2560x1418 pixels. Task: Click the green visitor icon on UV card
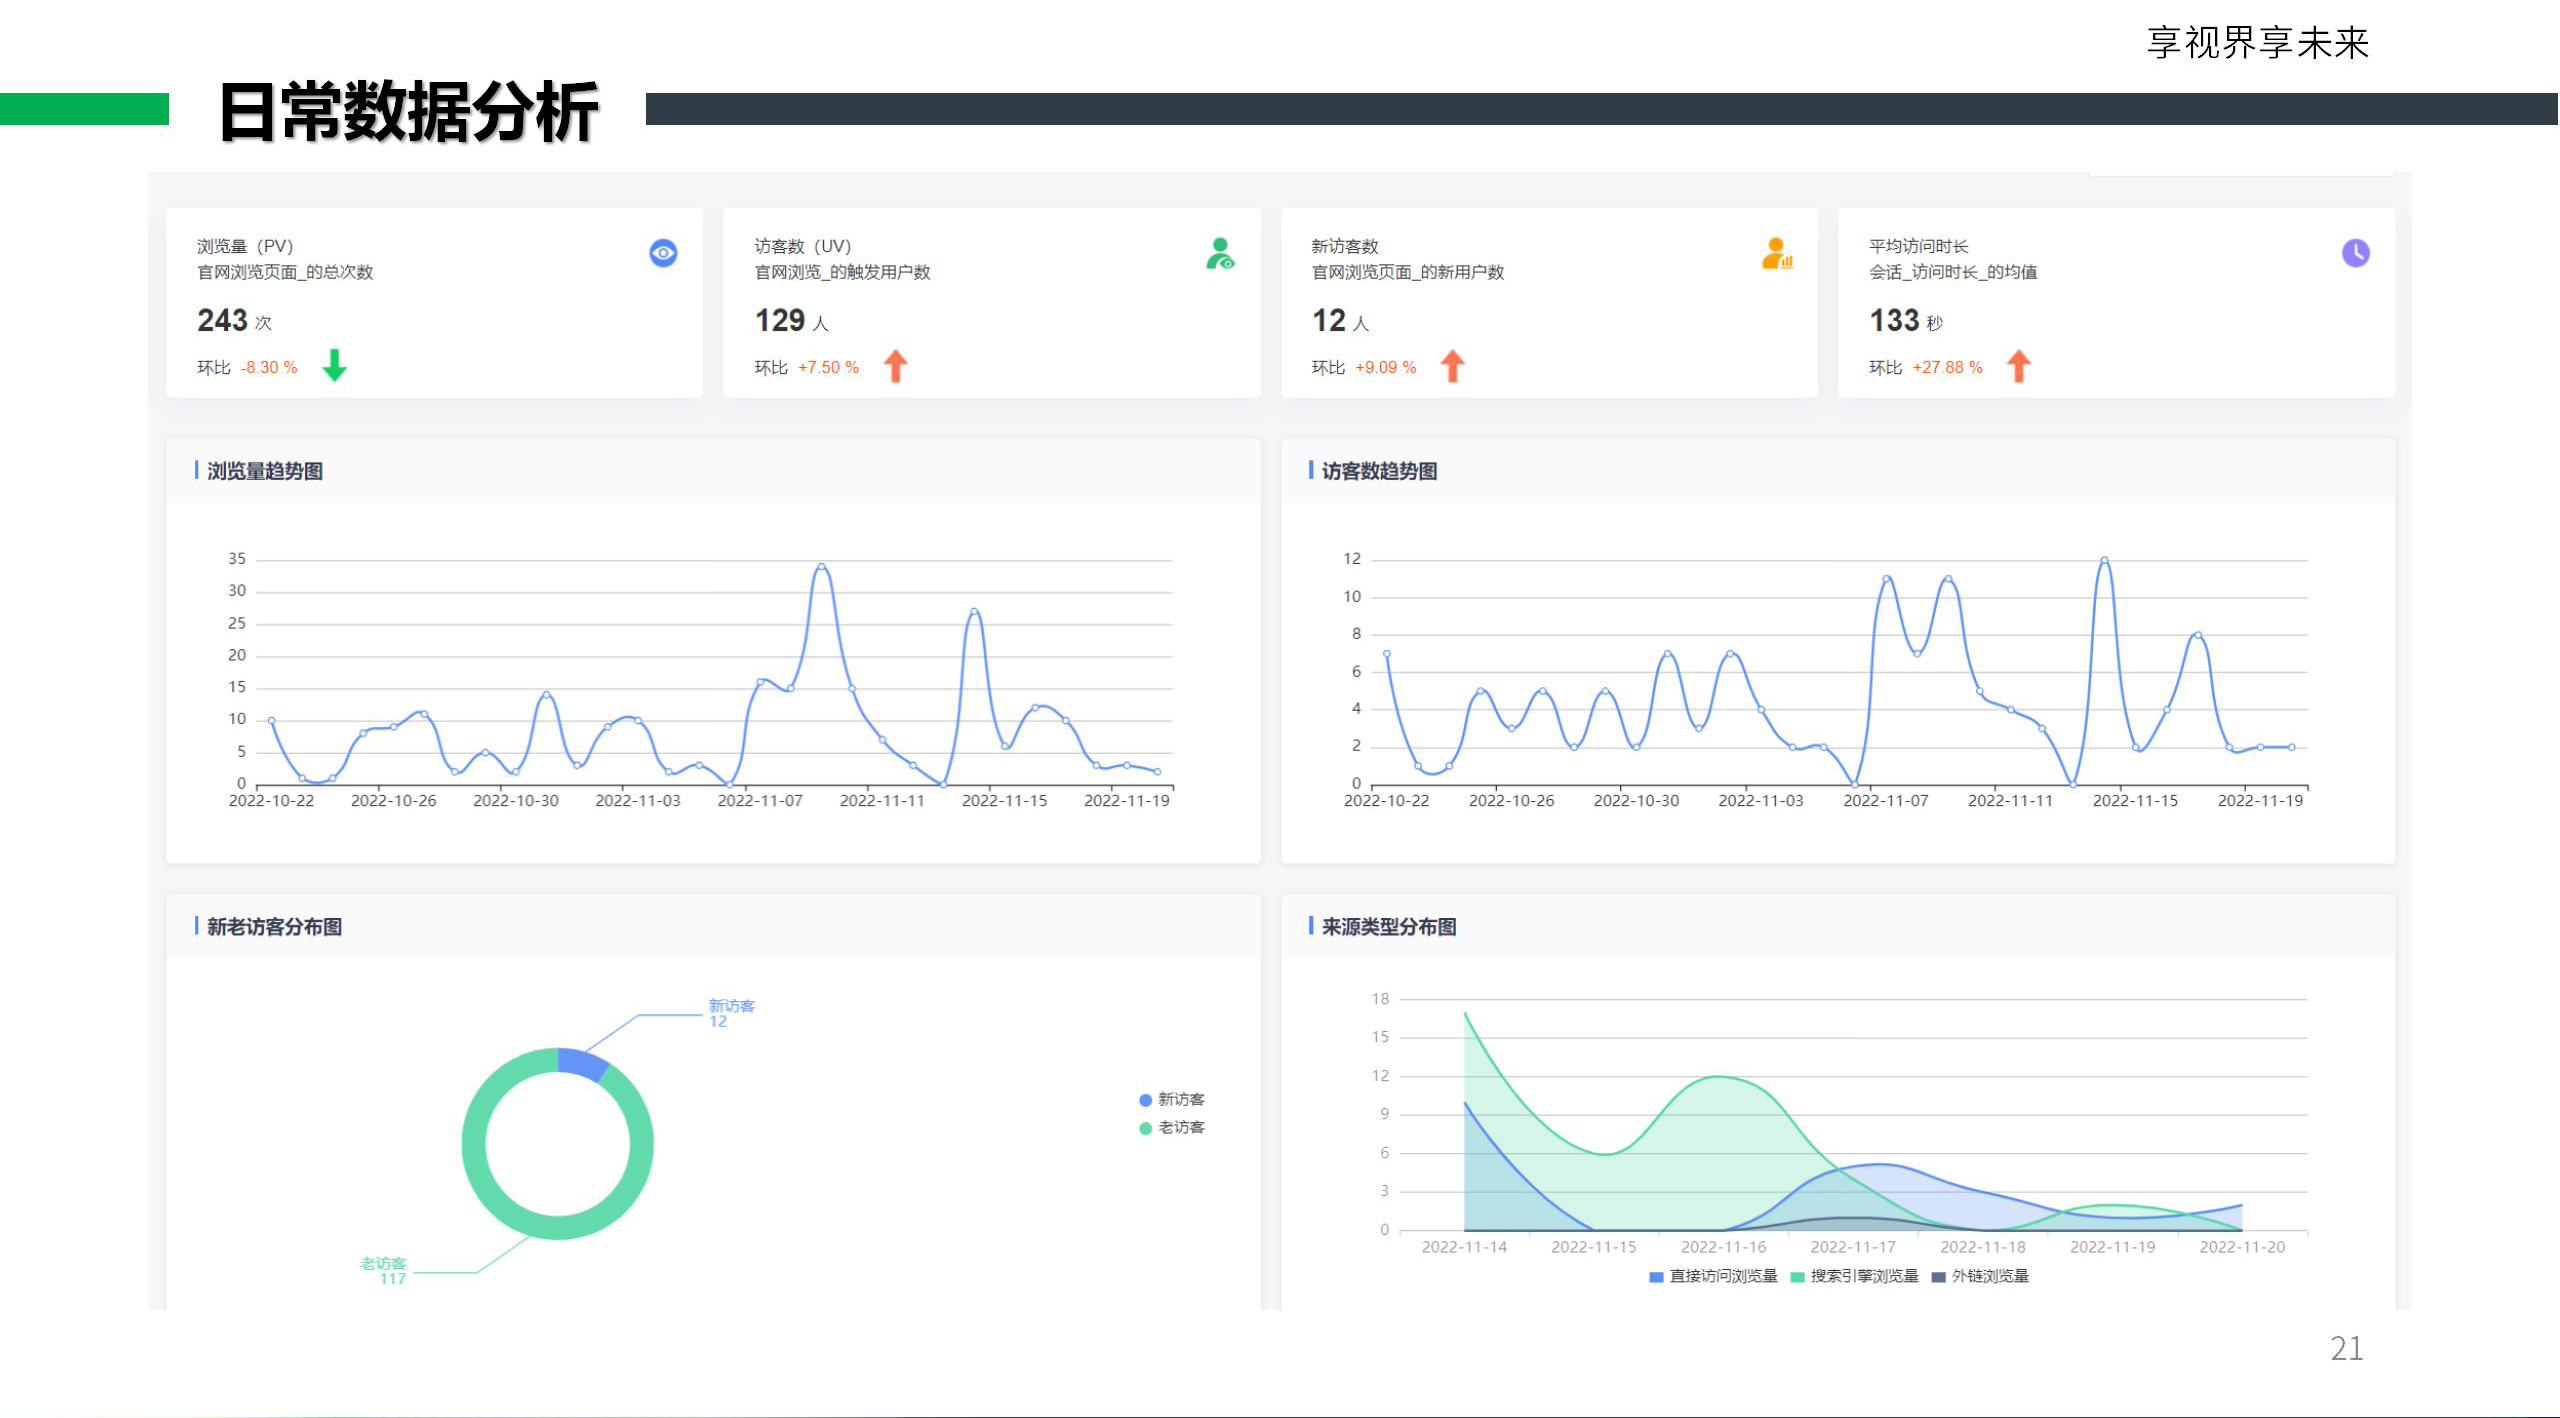(1220, 253)
